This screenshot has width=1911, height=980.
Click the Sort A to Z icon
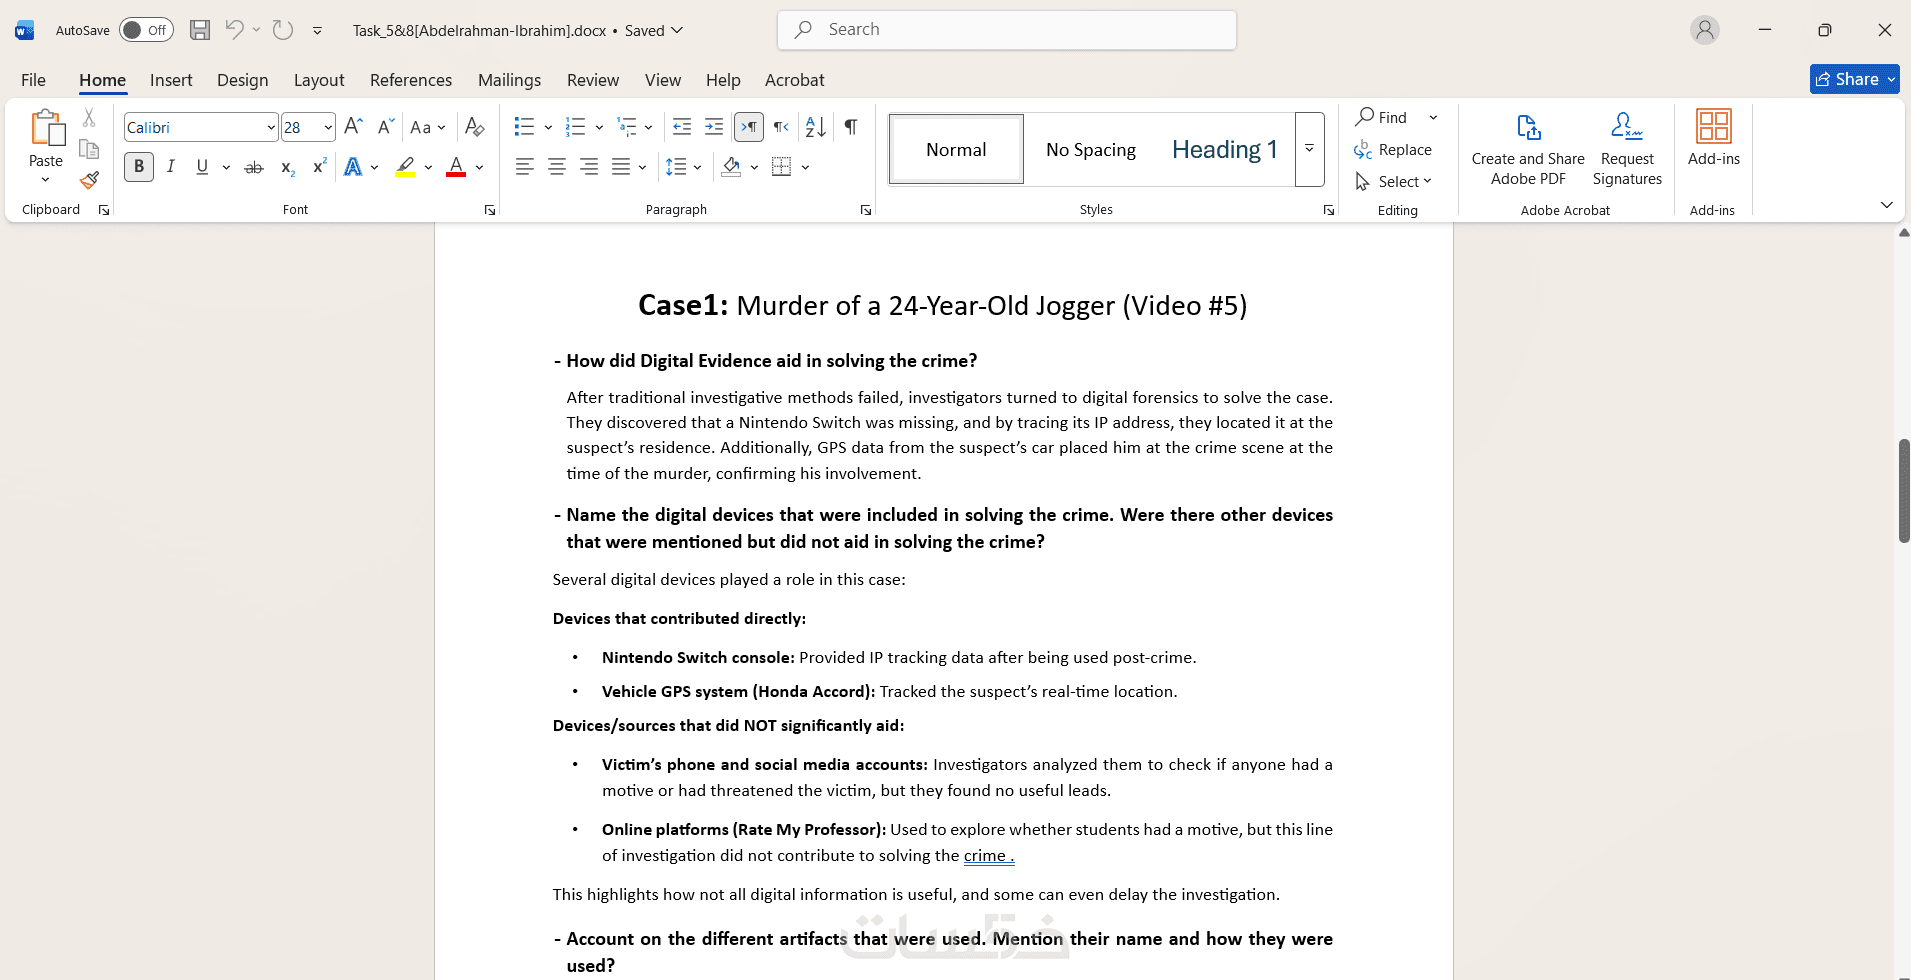815,127
